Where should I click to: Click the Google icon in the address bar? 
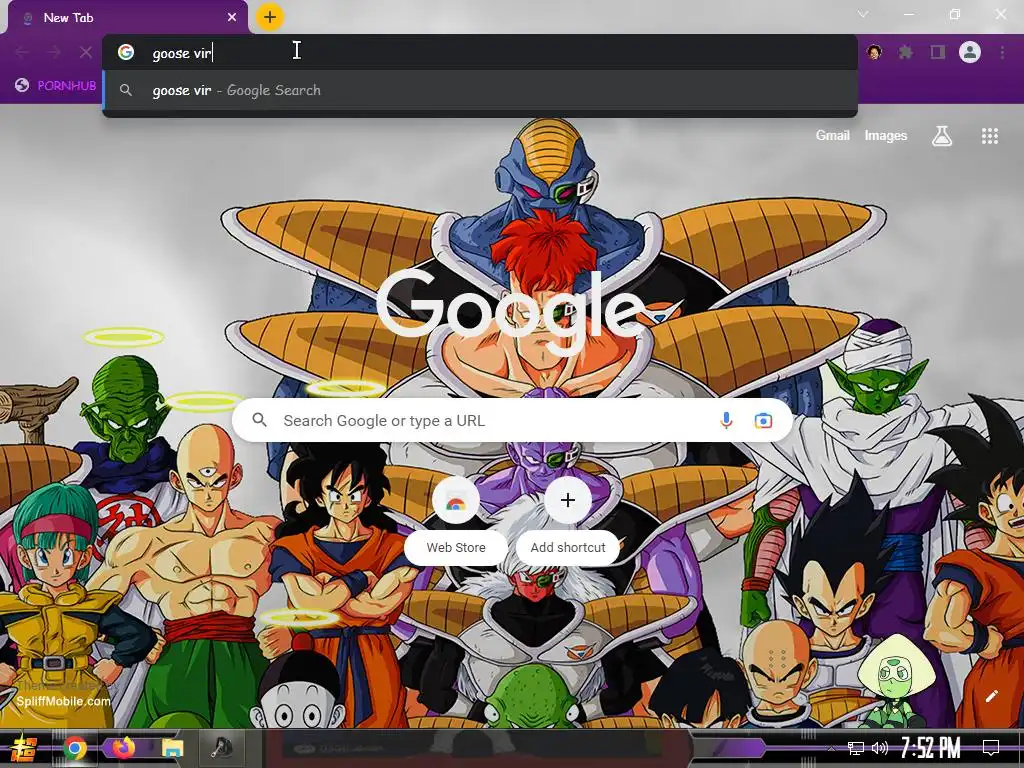(x=126, y=52)
